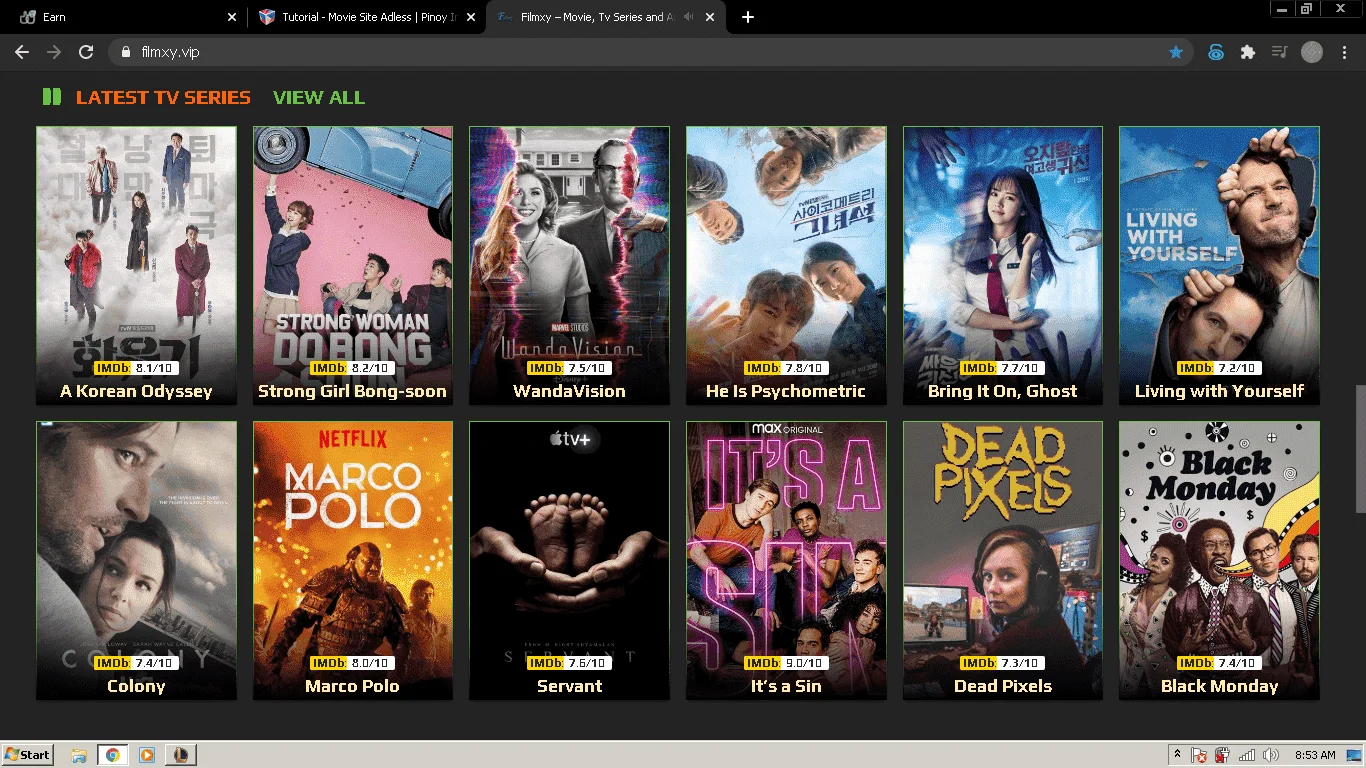Screen dimensions: 1366x768
Task: Click the blue extension icon beside the bookmark star
Action: pyautogui.click(x=1216, y=52)
